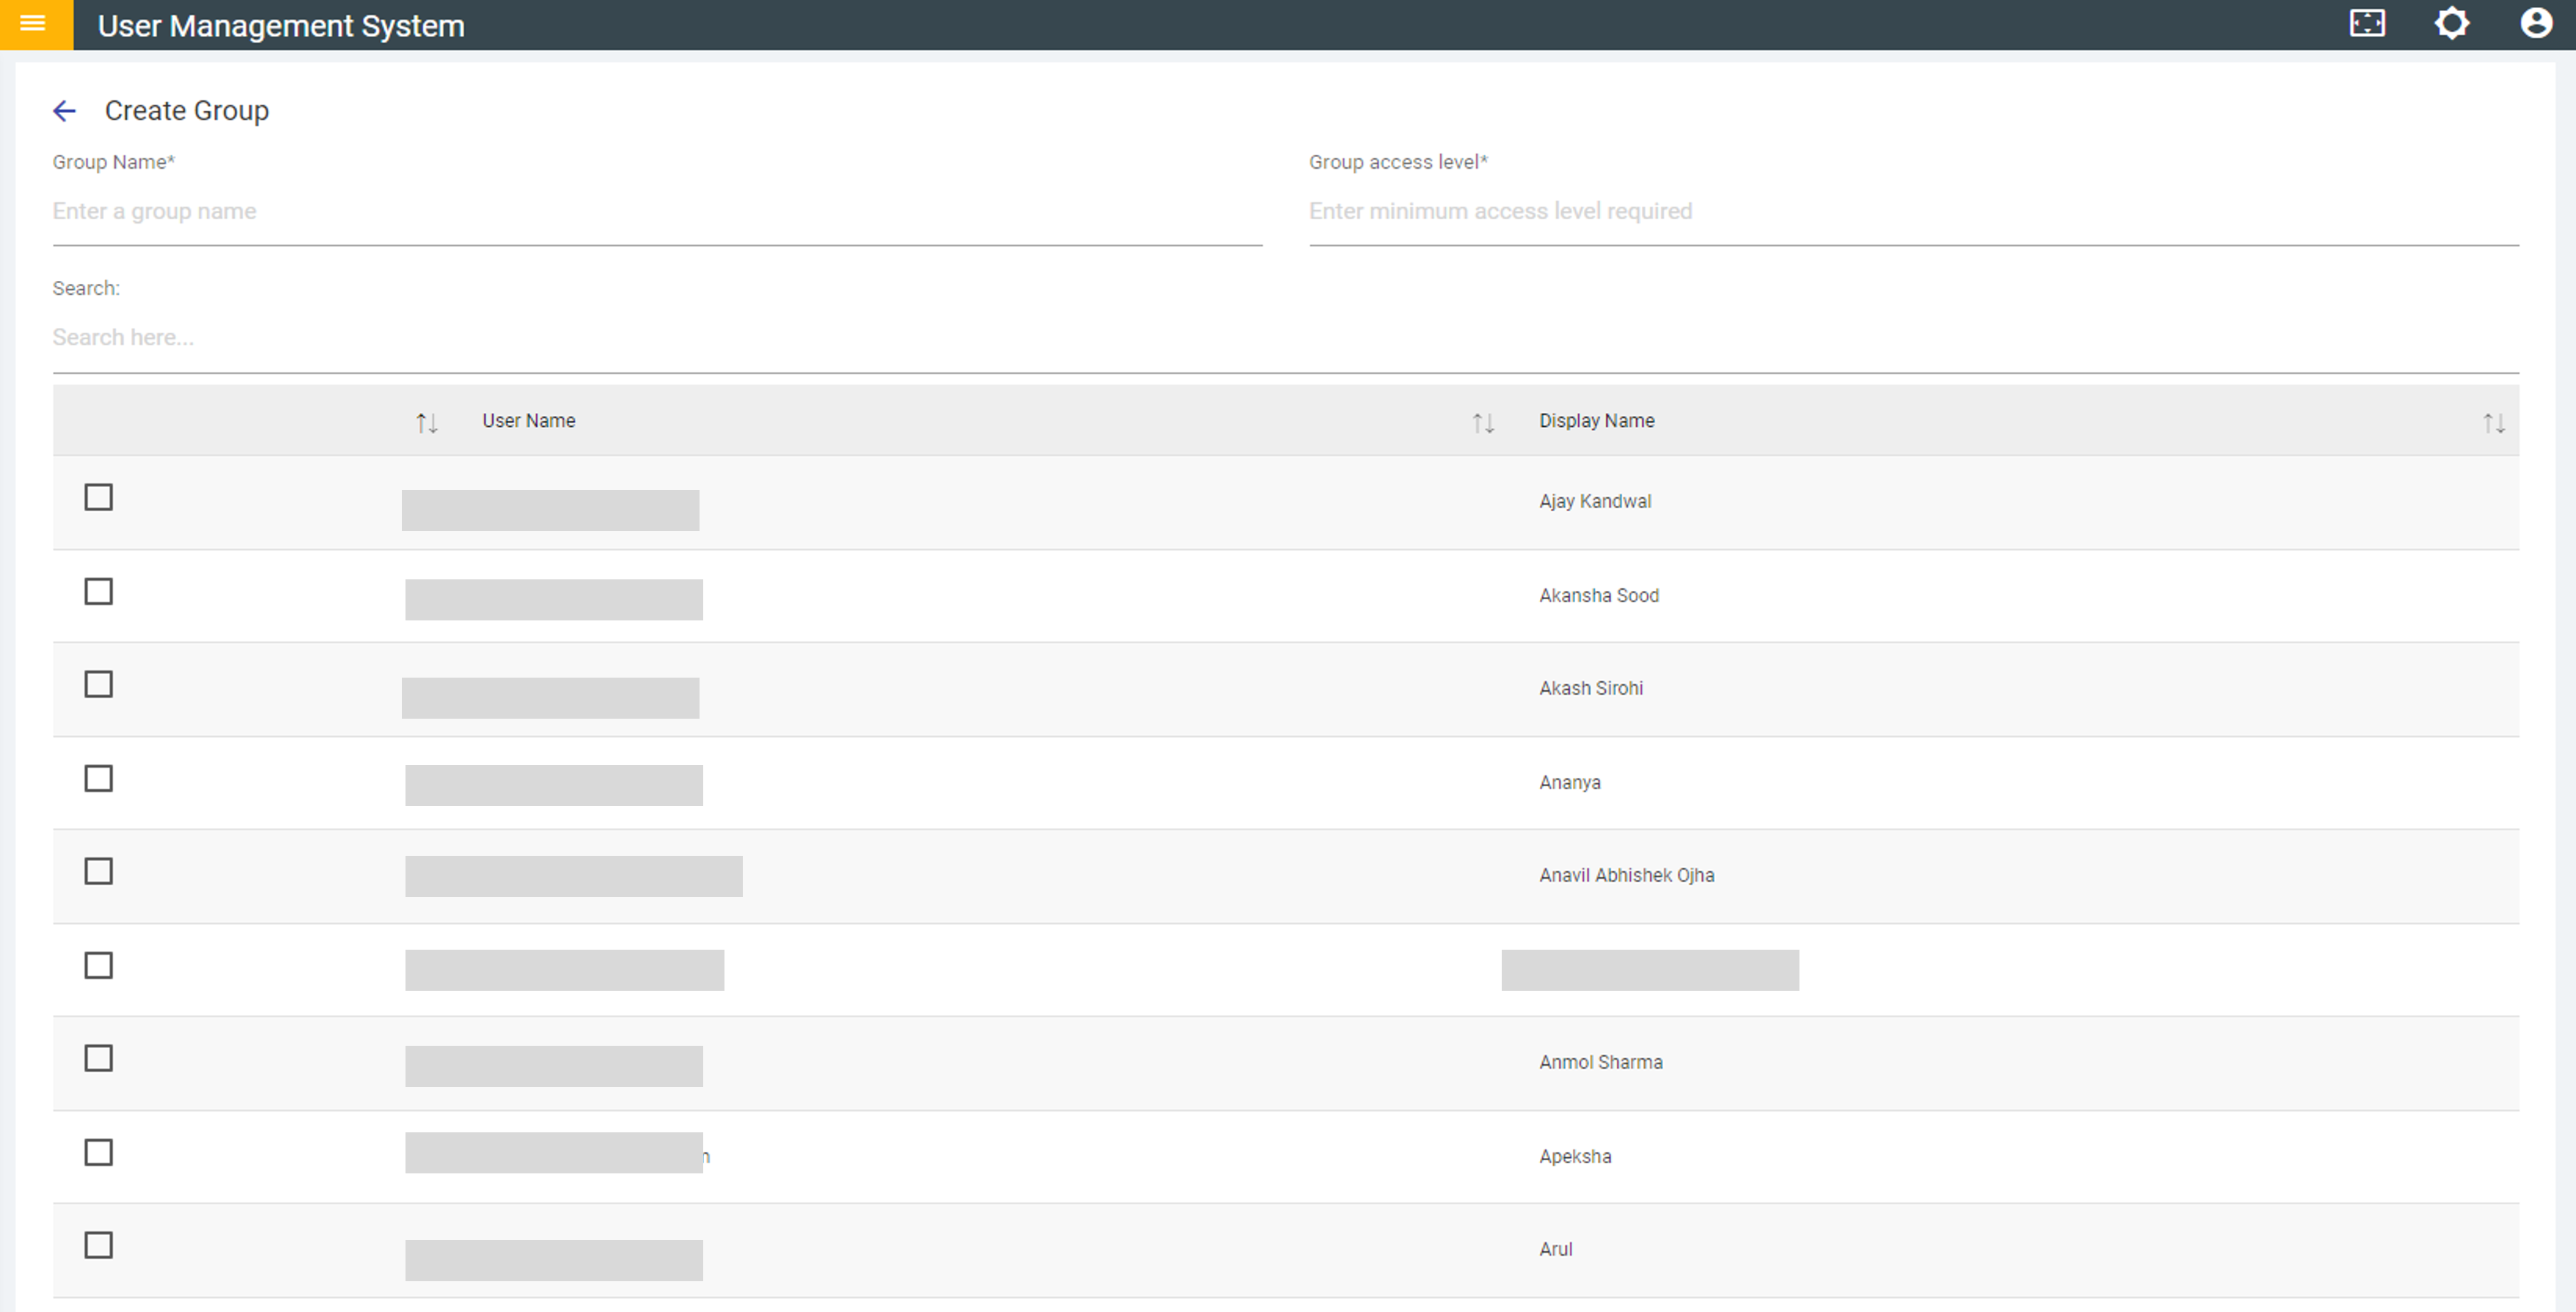2576x1312 pixels.
Task: Go back using the Create Group arrow
Action: (64, 111)
